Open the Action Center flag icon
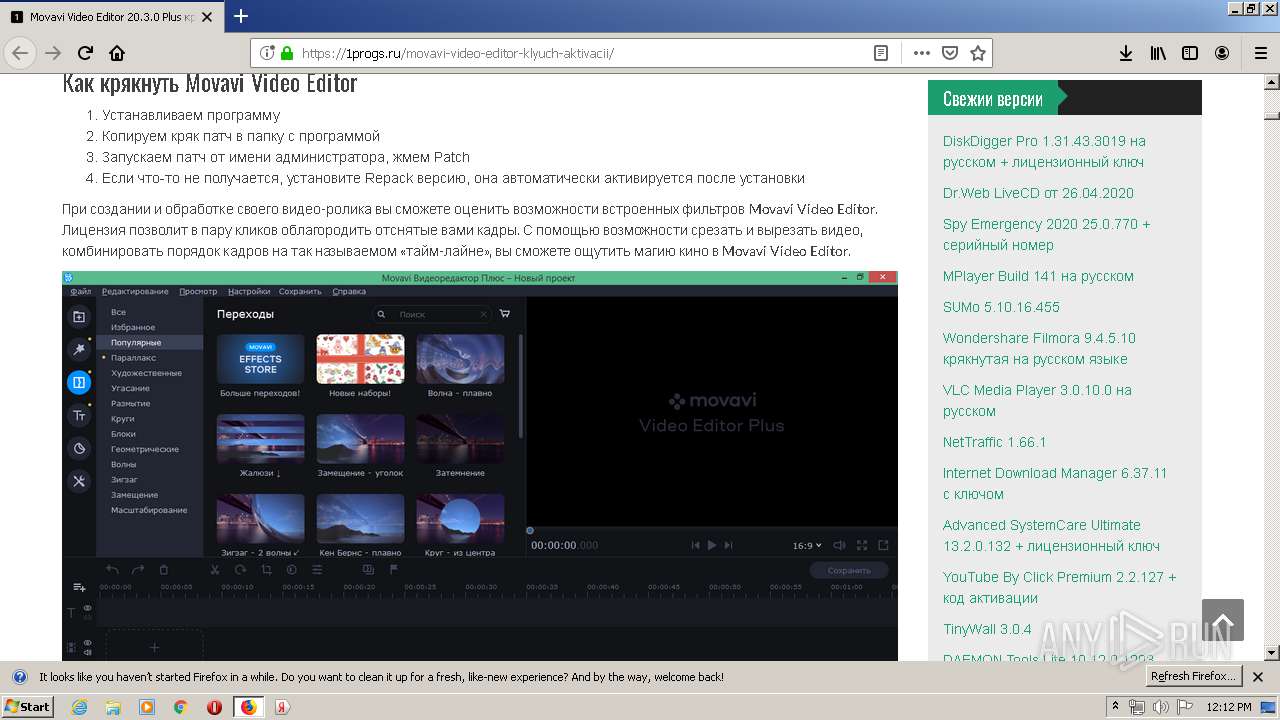 pos(1184,707)
